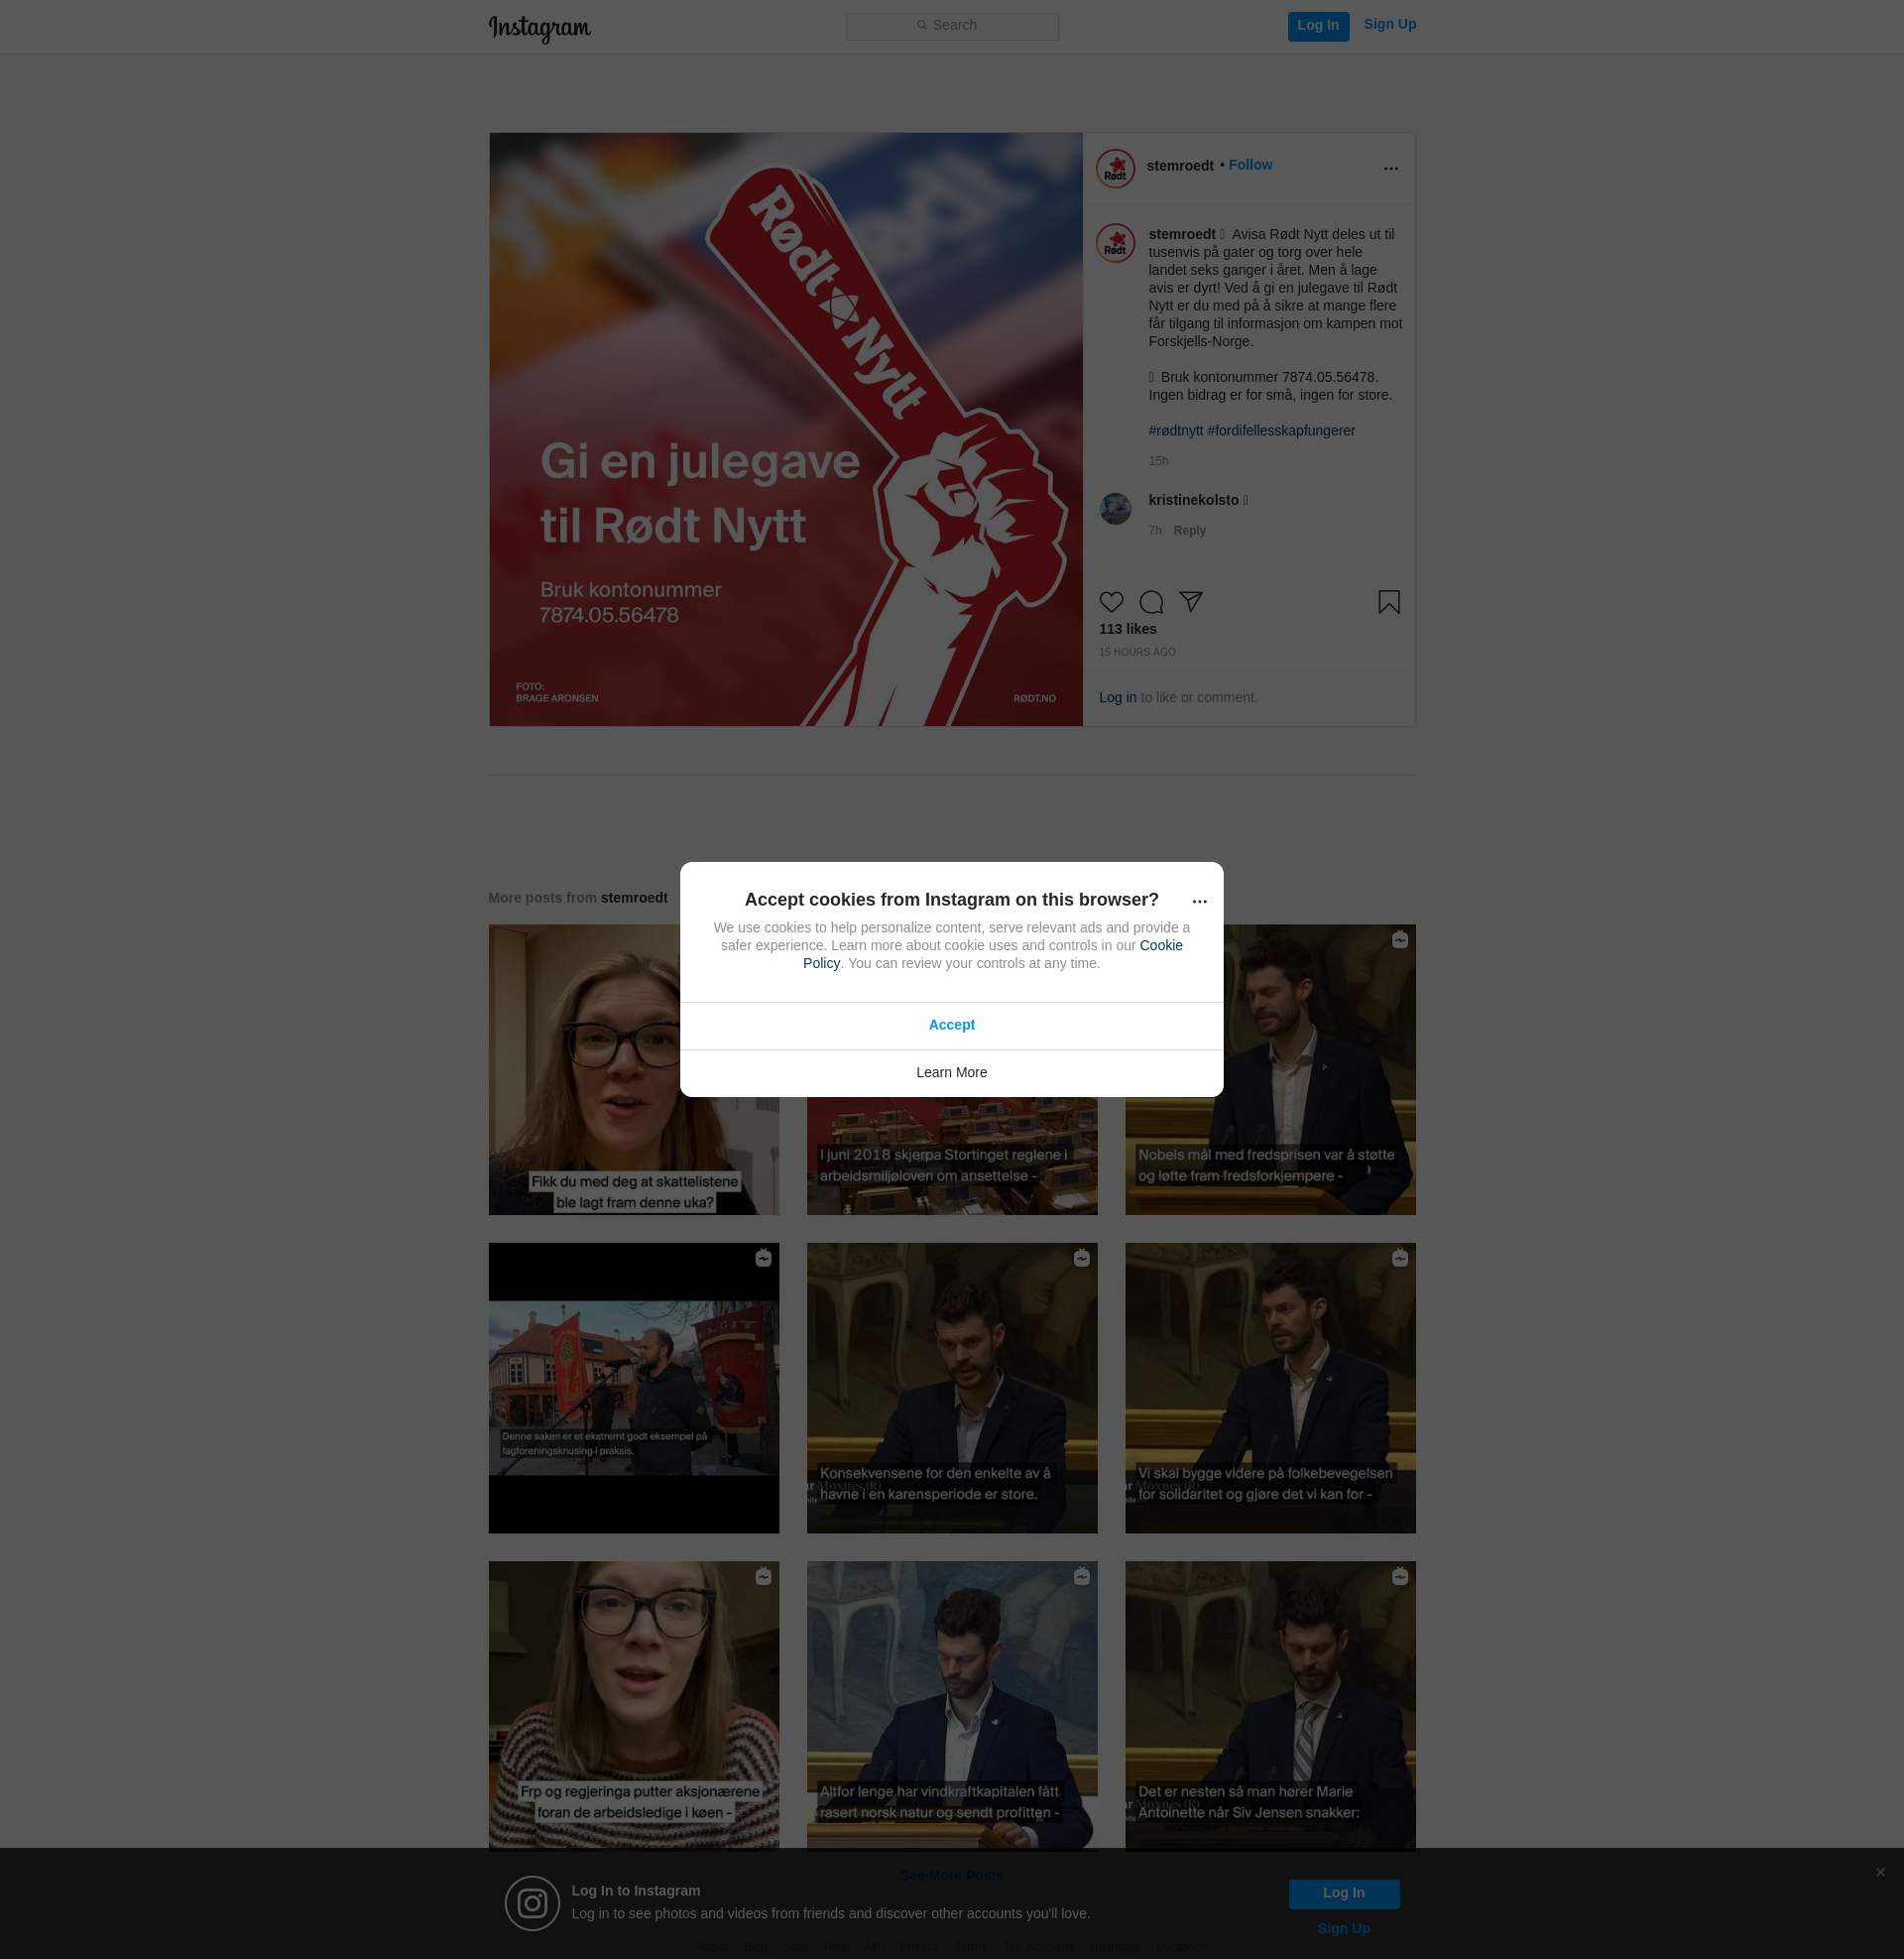Click the IGTV icon on the Nobels fredsprisen thumbnail
The image size is (1904, 1959).
[x=1399, y=940]
